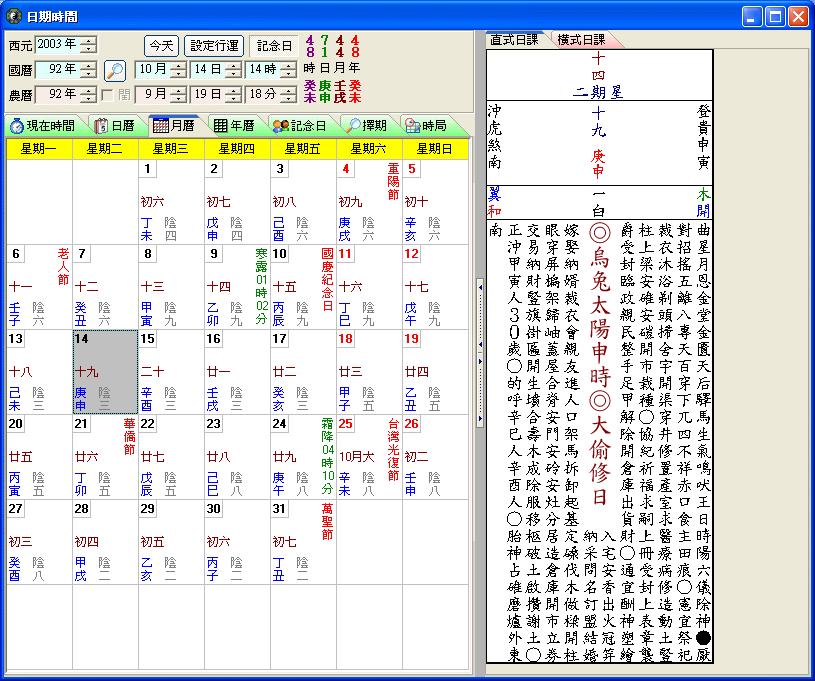815x681 pixels.
Task: Click the spin arrows of the 18分 minute field
Action: [289, 94]
